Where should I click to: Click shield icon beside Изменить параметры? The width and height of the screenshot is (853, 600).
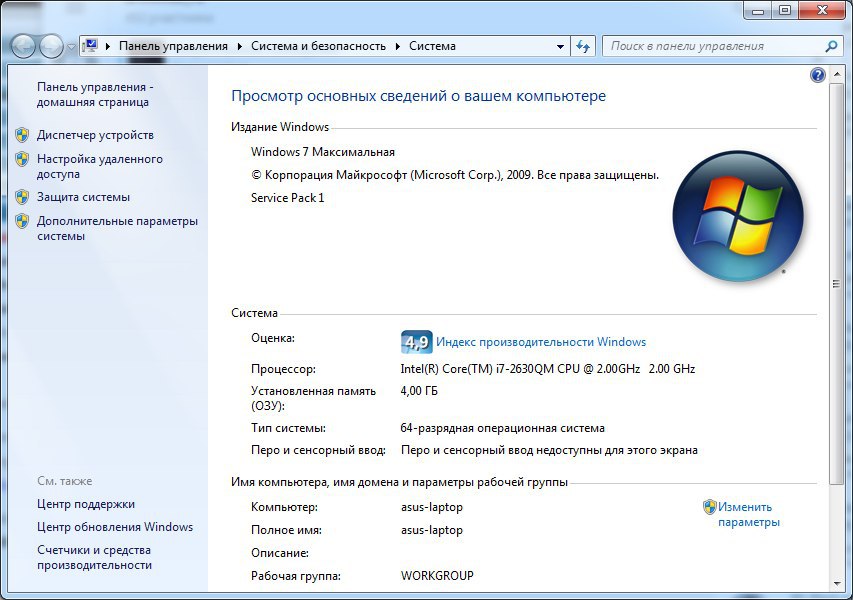pos(709,507)
